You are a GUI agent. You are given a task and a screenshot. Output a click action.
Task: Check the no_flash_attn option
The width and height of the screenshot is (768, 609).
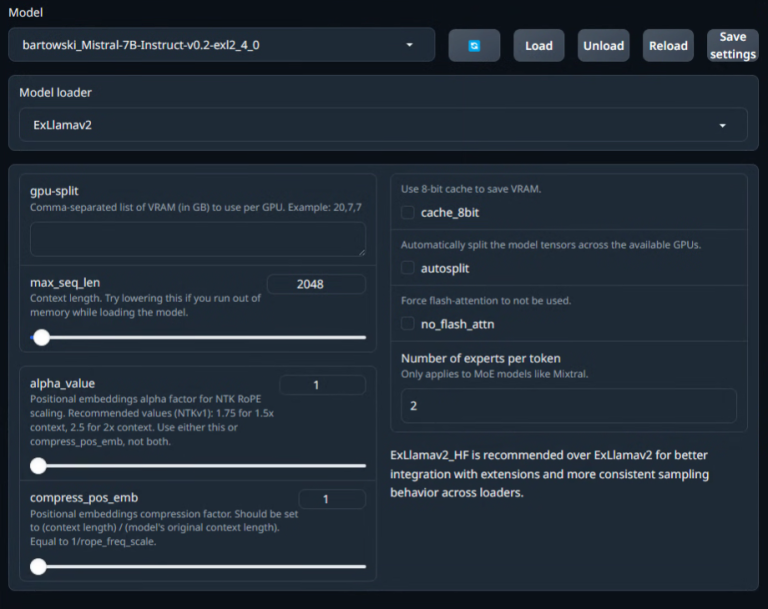pyautogui.click(x=408, y=324)
